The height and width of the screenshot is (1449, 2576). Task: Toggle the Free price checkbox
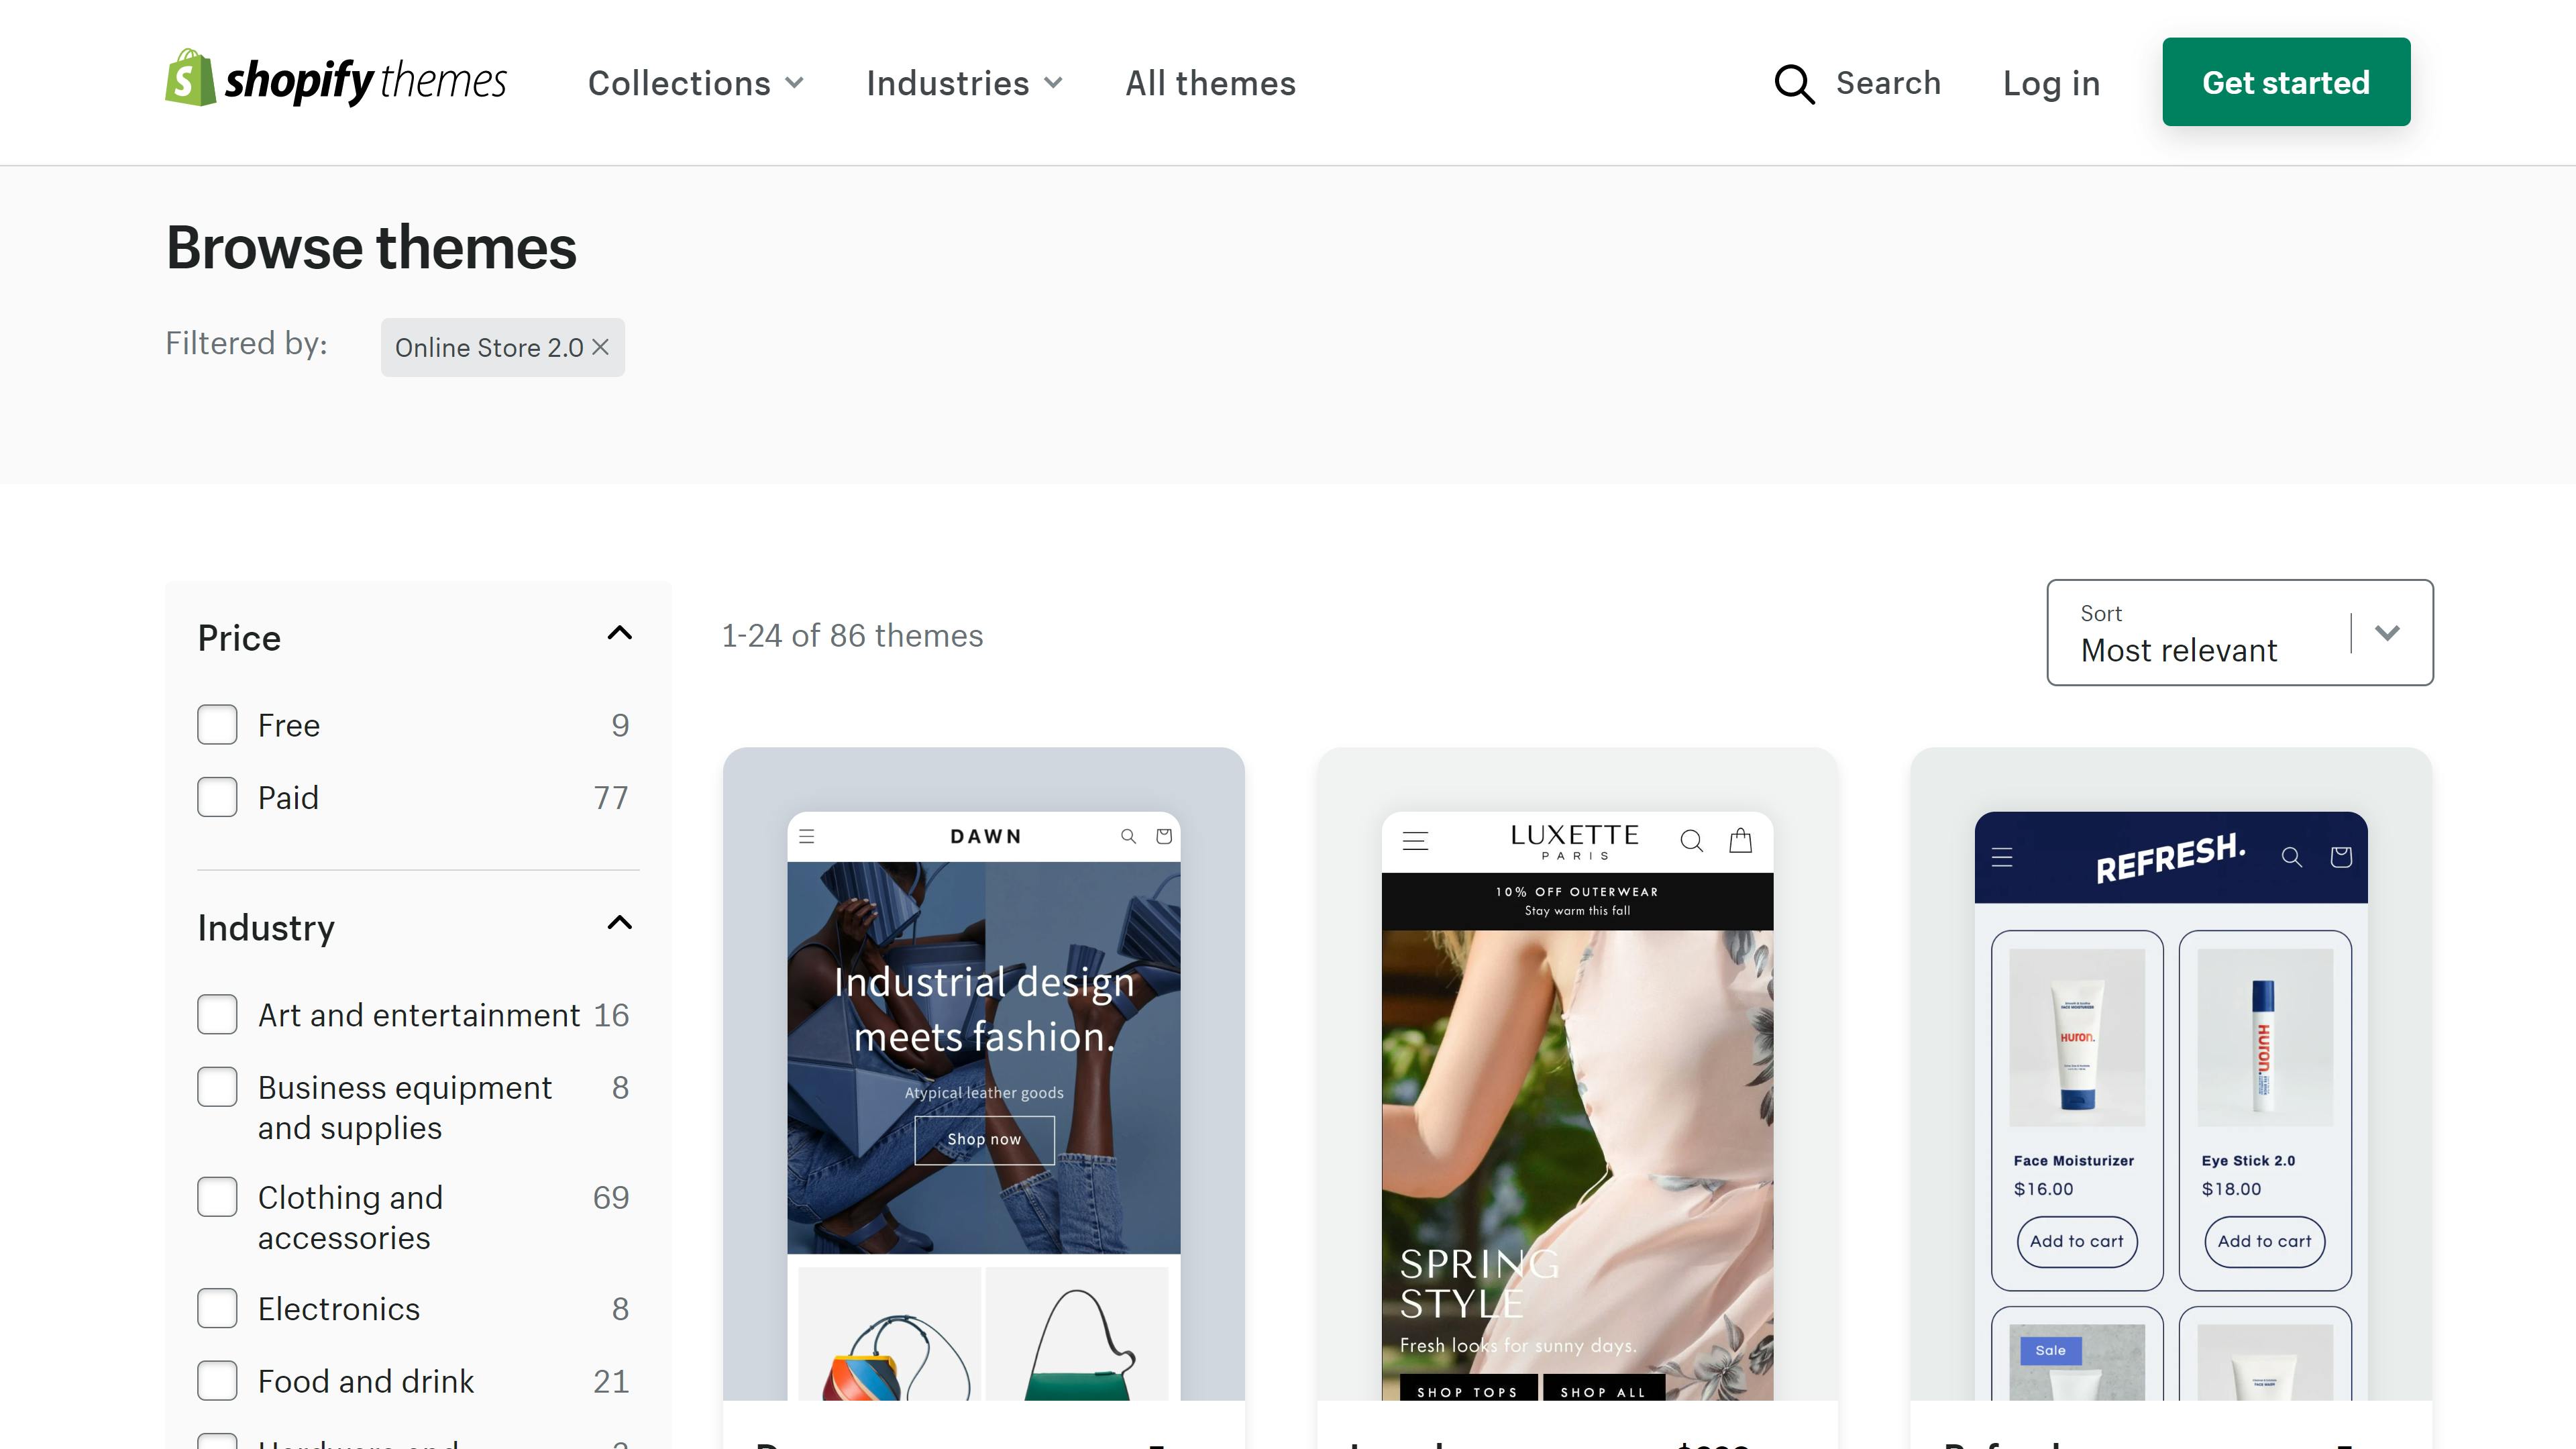216,724
